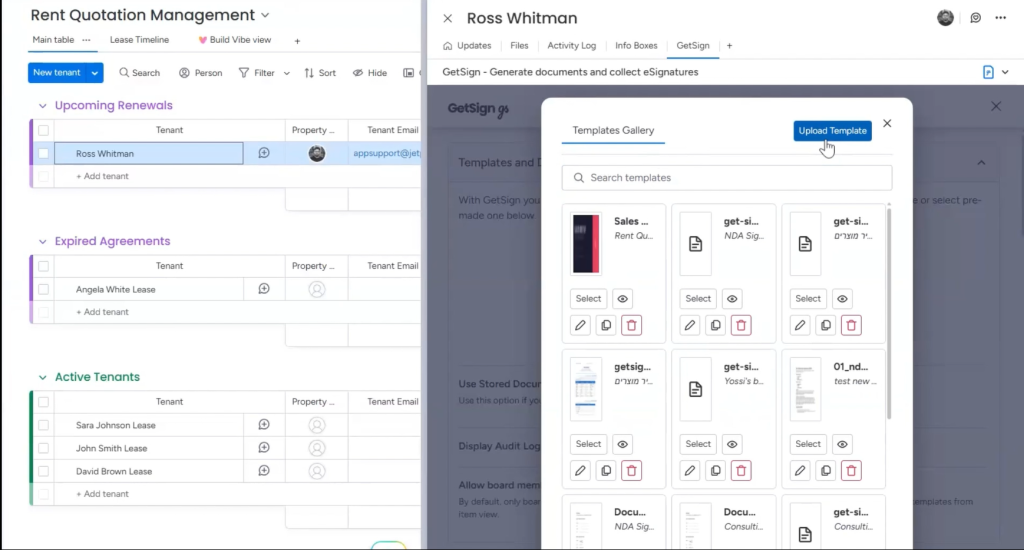This screenshot has width=1024, height=550.
Task: Click the New tenant button
Action: (57, 73)
